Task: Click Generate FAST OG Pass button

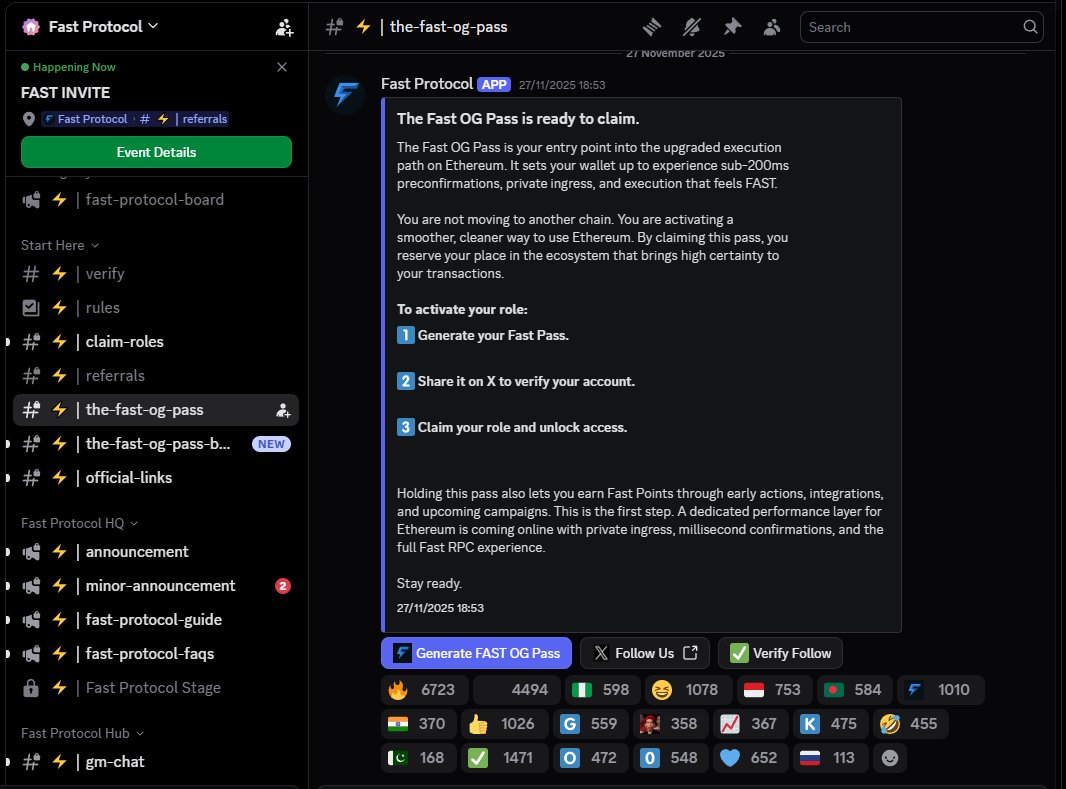Action: point(476,653)
